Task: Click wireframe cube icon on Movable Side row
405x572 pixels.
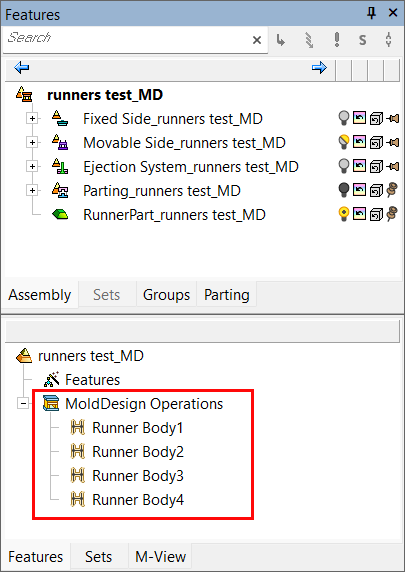Action: coord(376,143)
